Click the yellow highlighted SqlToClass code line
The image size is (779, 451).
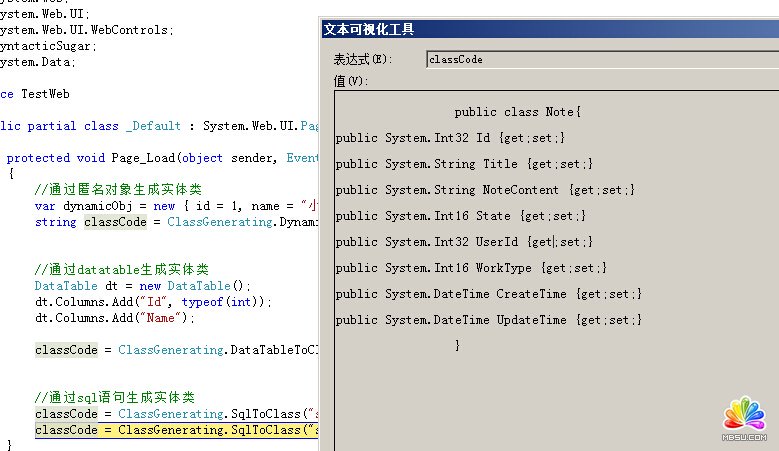[x=176, y=430]
